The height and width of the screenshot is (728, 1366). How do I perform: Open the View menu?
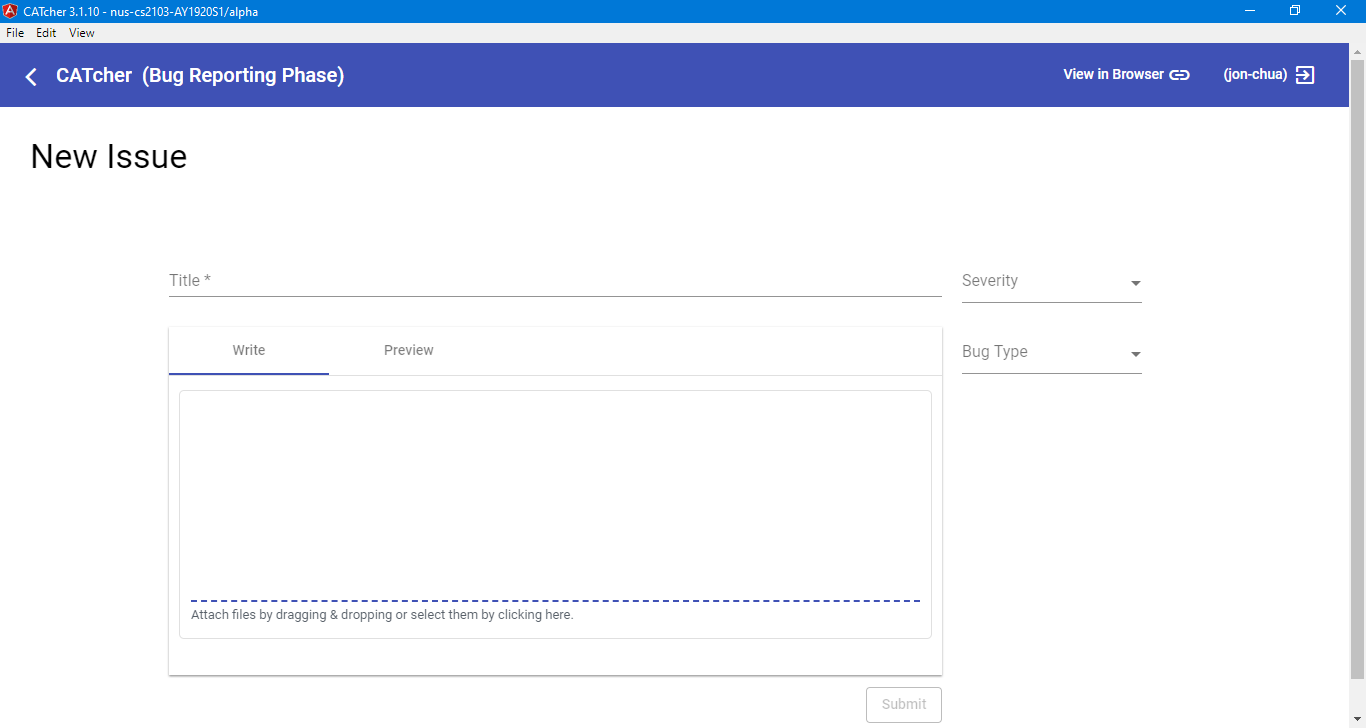click(x=82, y=33)
